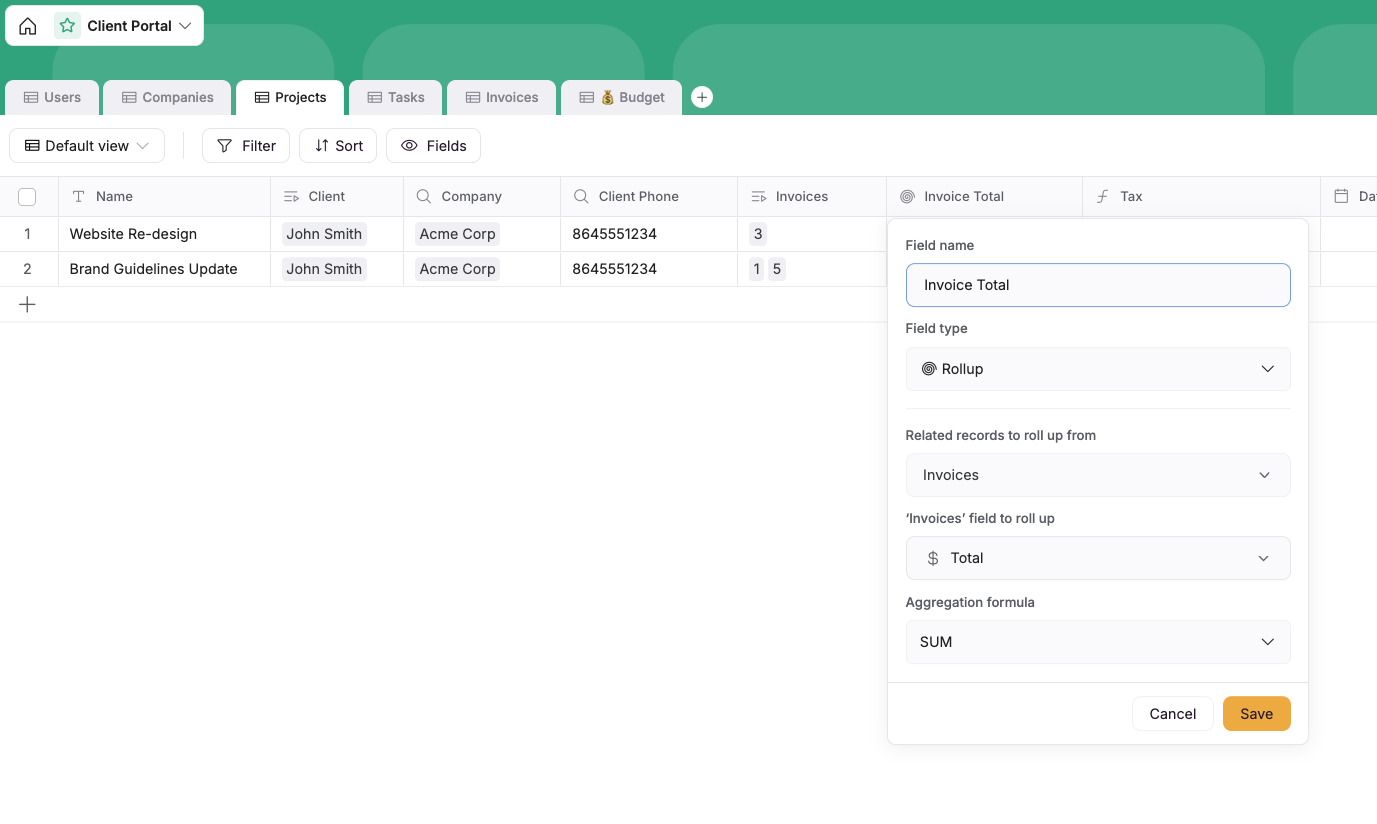Image resolution: width=1377 pixels, height=824 pixels.
Task: Open the Default view dropdown
Action: pos(87,146)
